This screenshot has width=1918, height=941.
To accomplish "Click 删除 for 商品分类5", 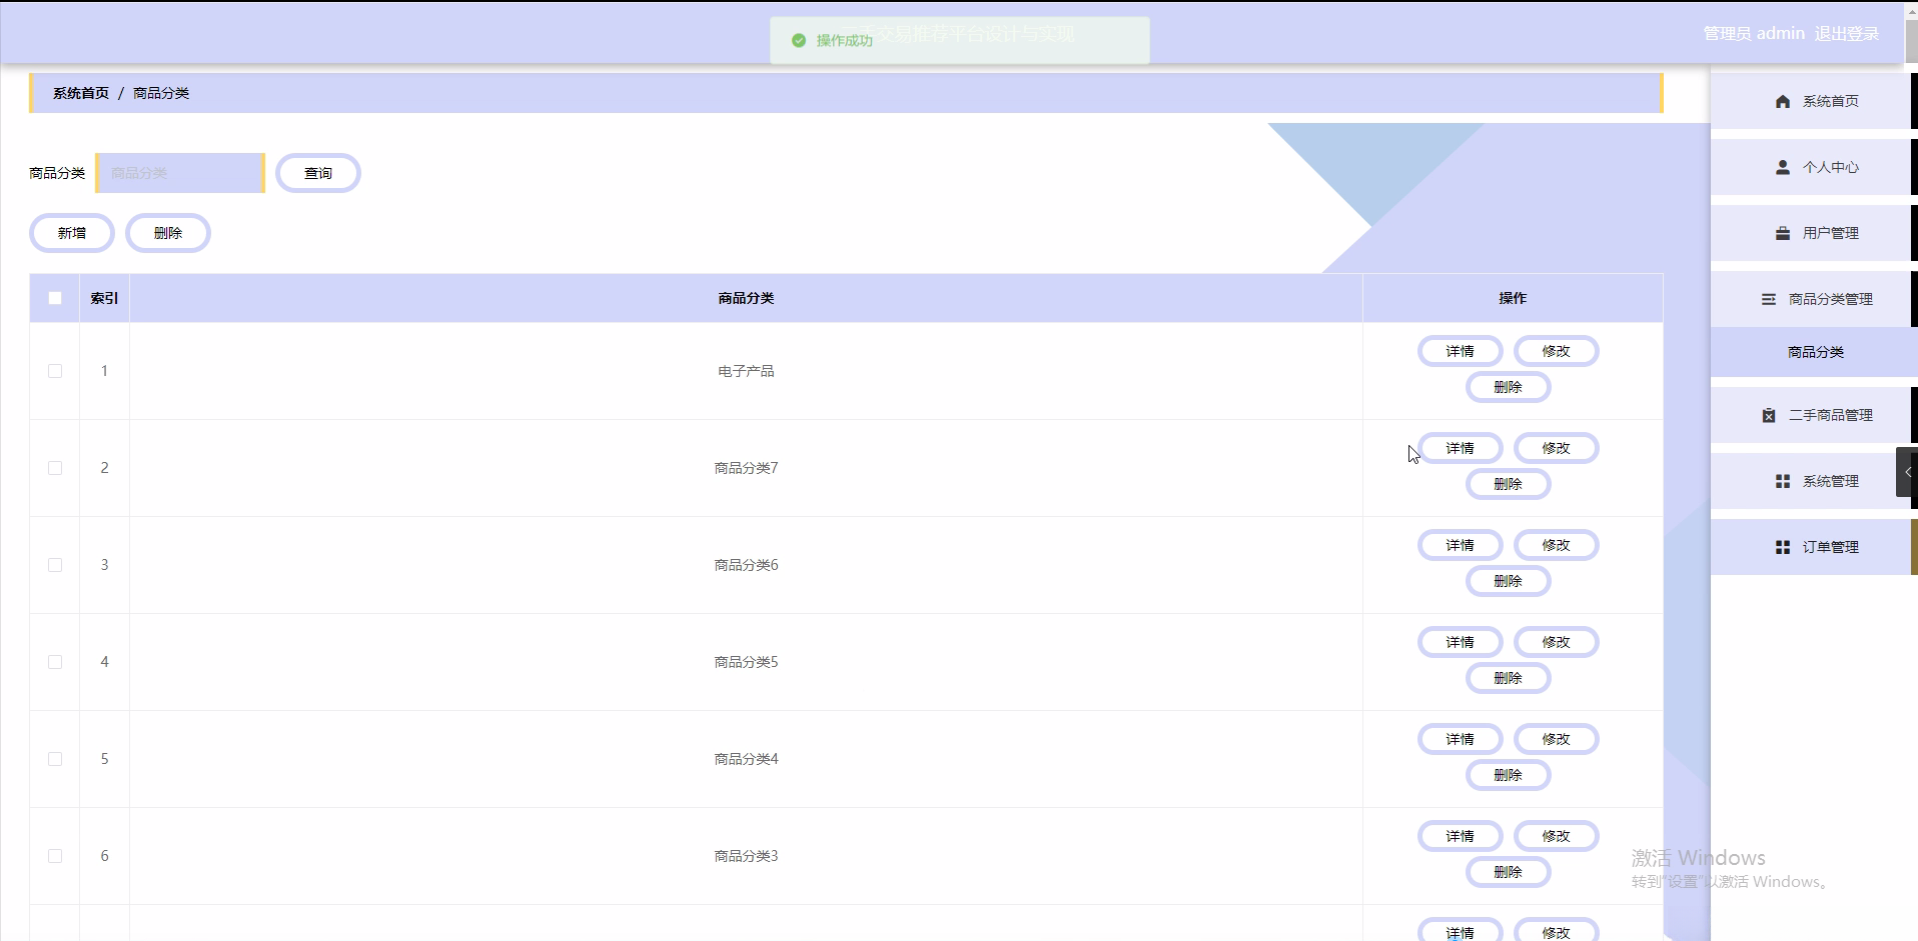I will coord(1508,678).
